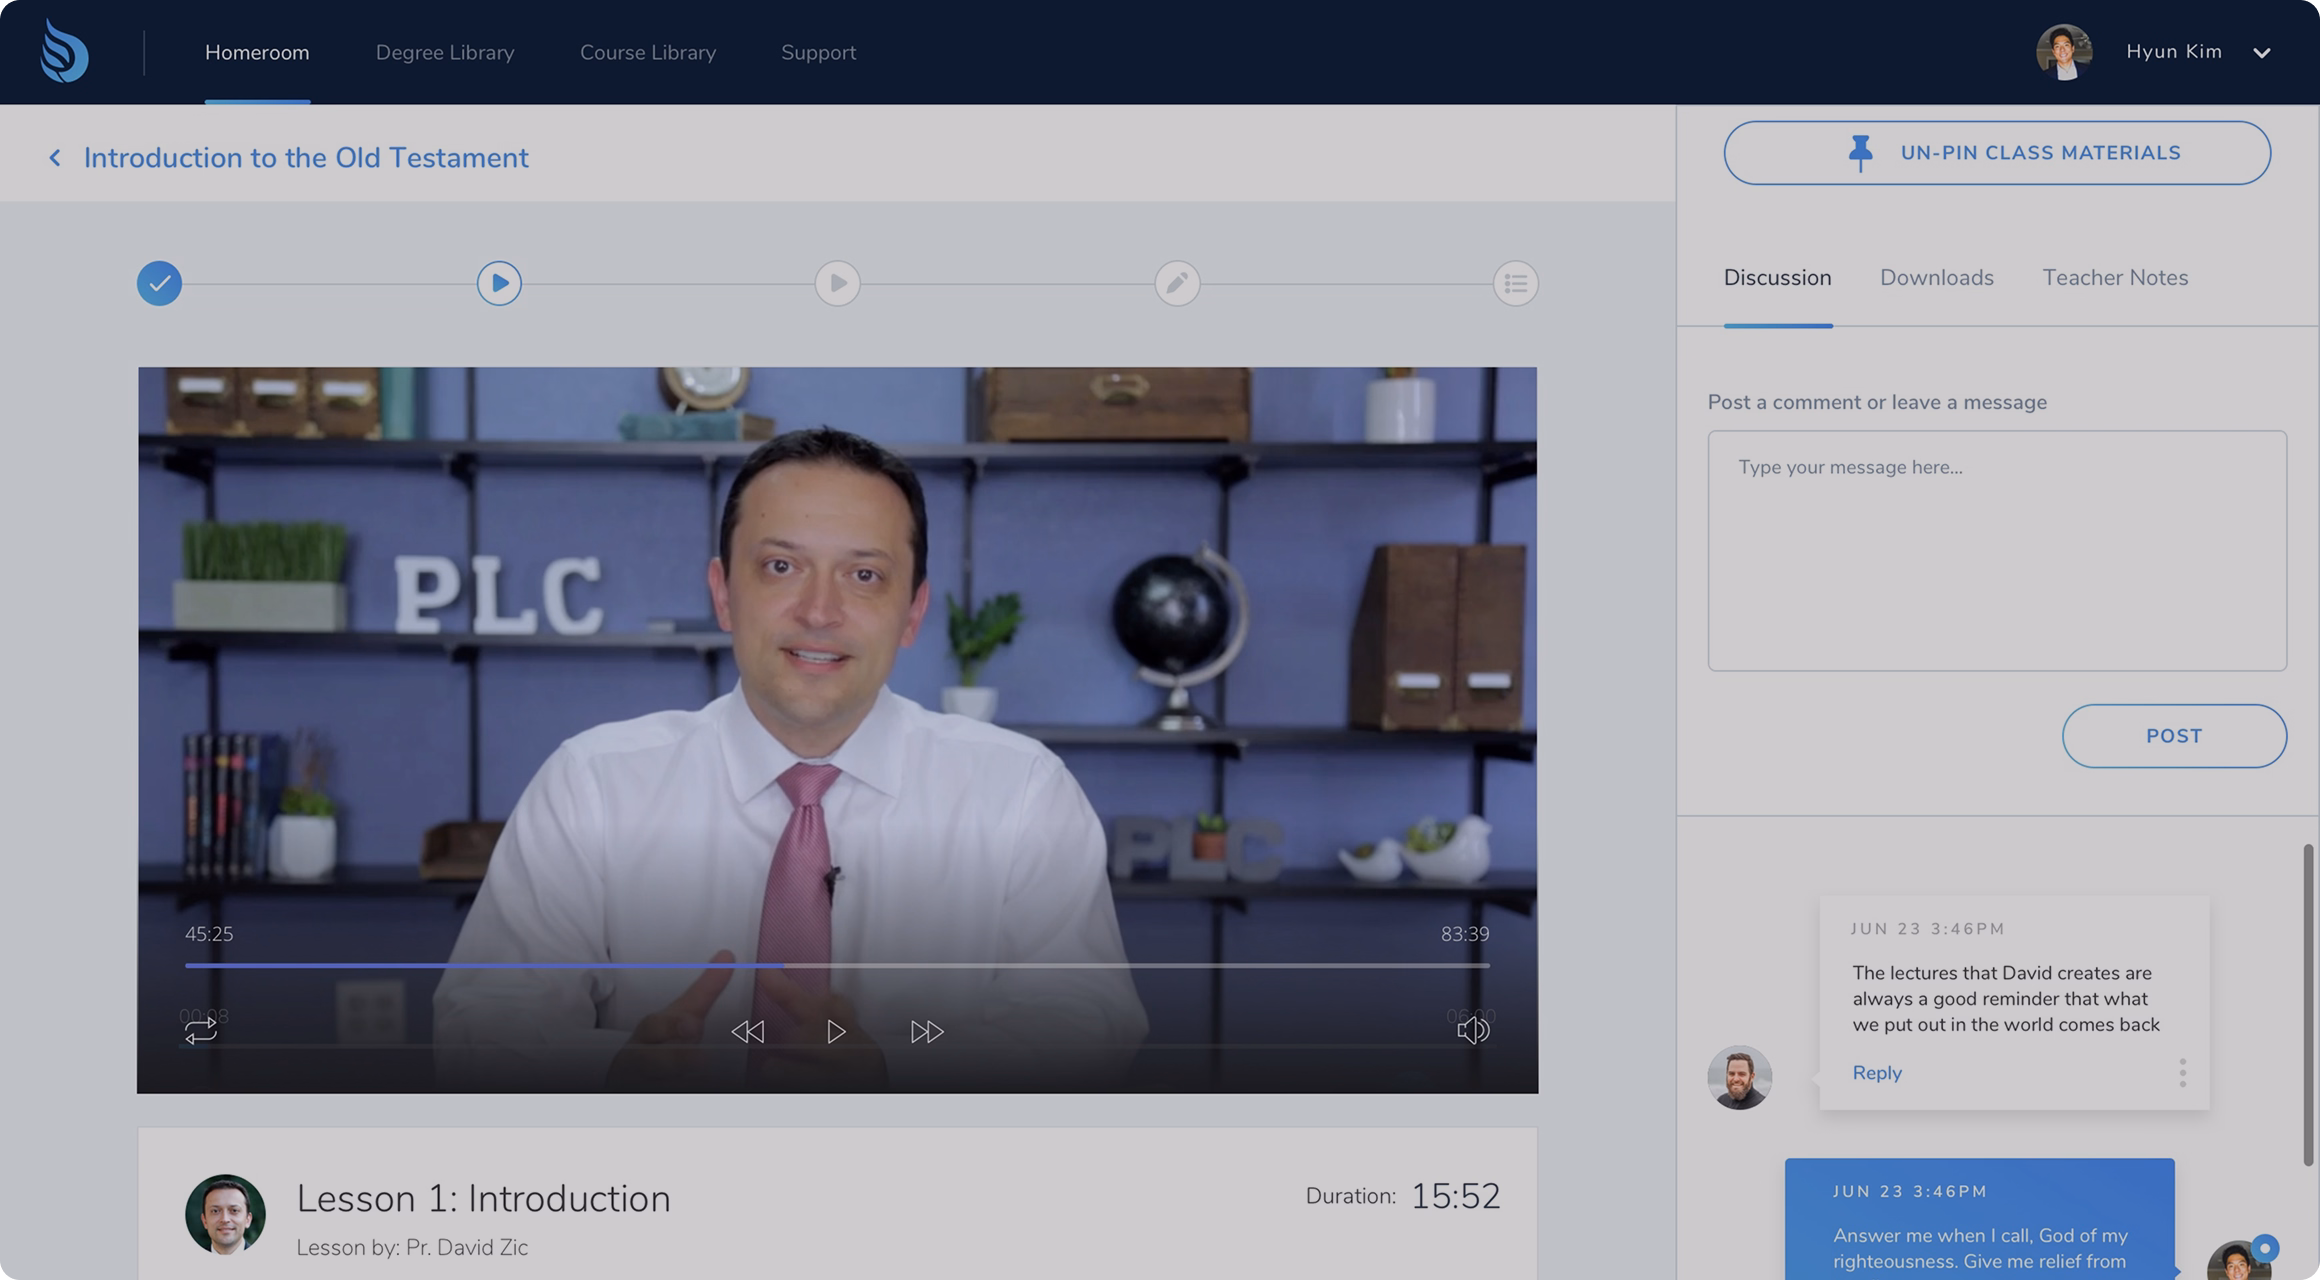
Task: Click the pushpin icon
Action: pos(1860,153)
